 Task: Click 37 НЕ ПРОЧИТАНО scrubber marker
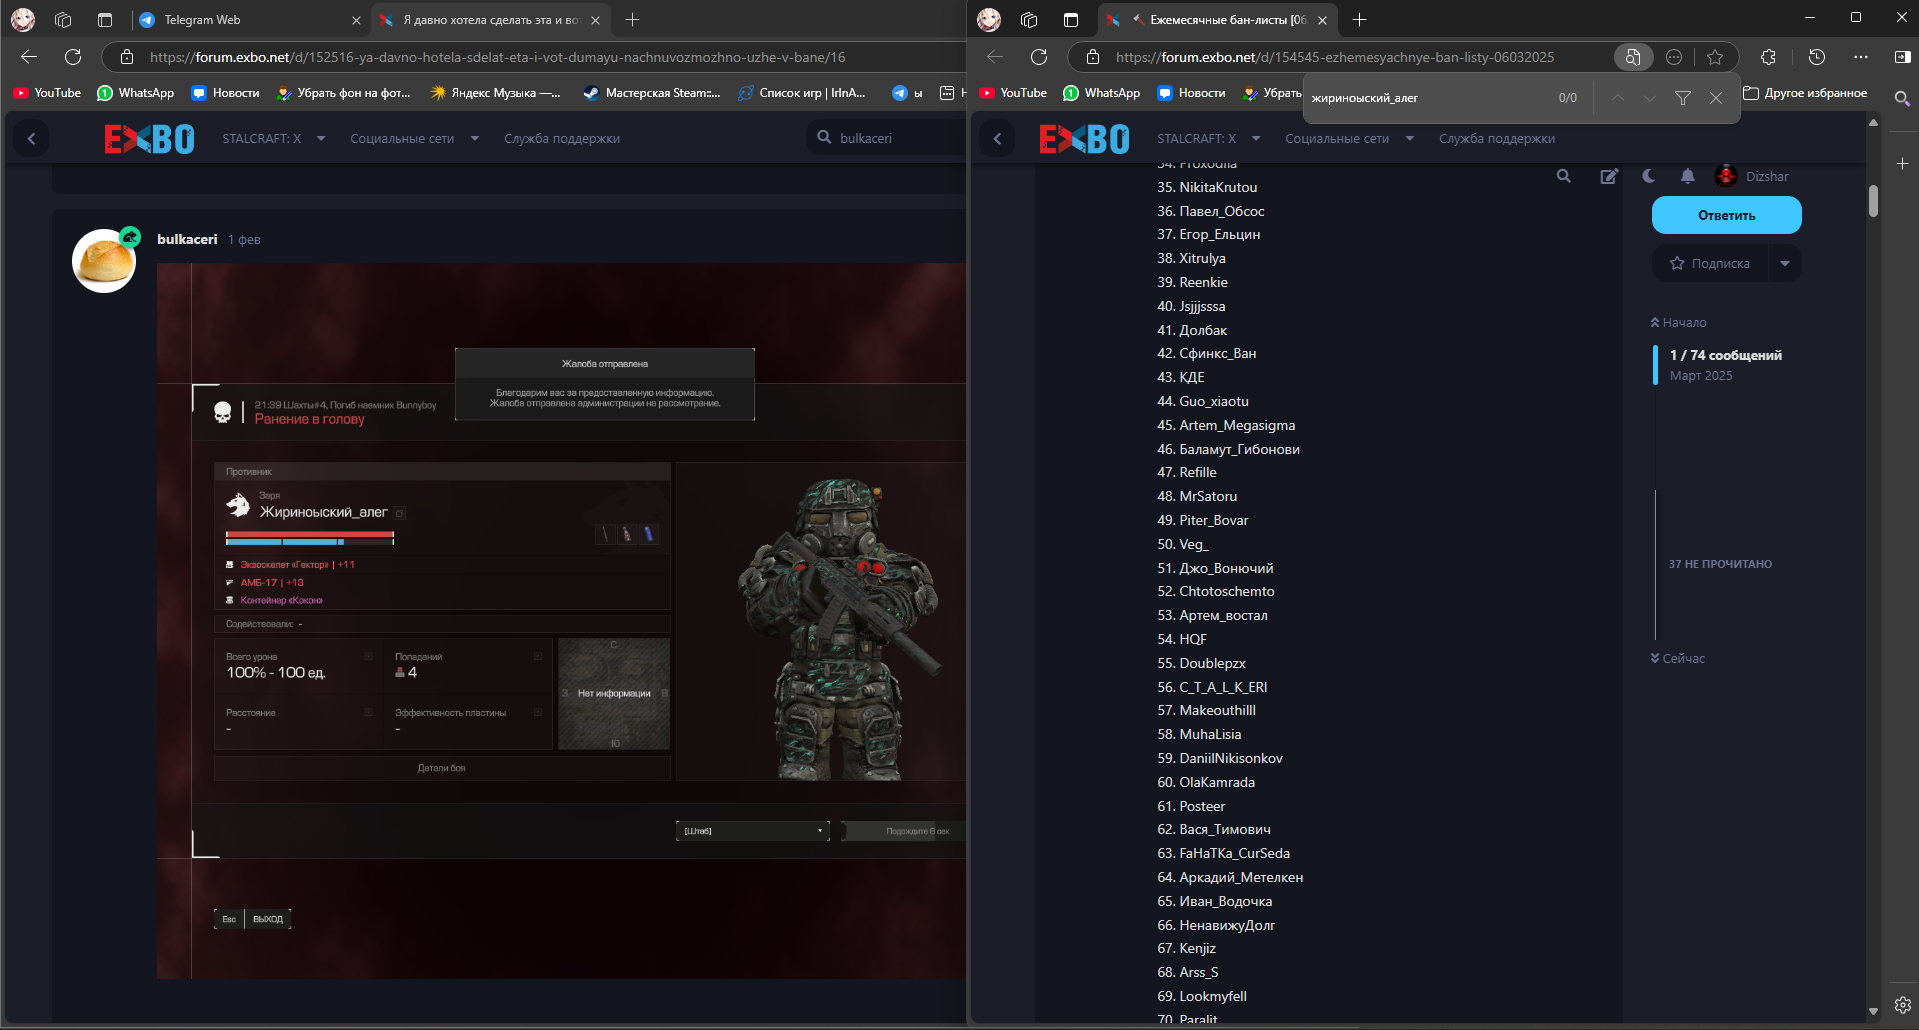(1720, 564)
